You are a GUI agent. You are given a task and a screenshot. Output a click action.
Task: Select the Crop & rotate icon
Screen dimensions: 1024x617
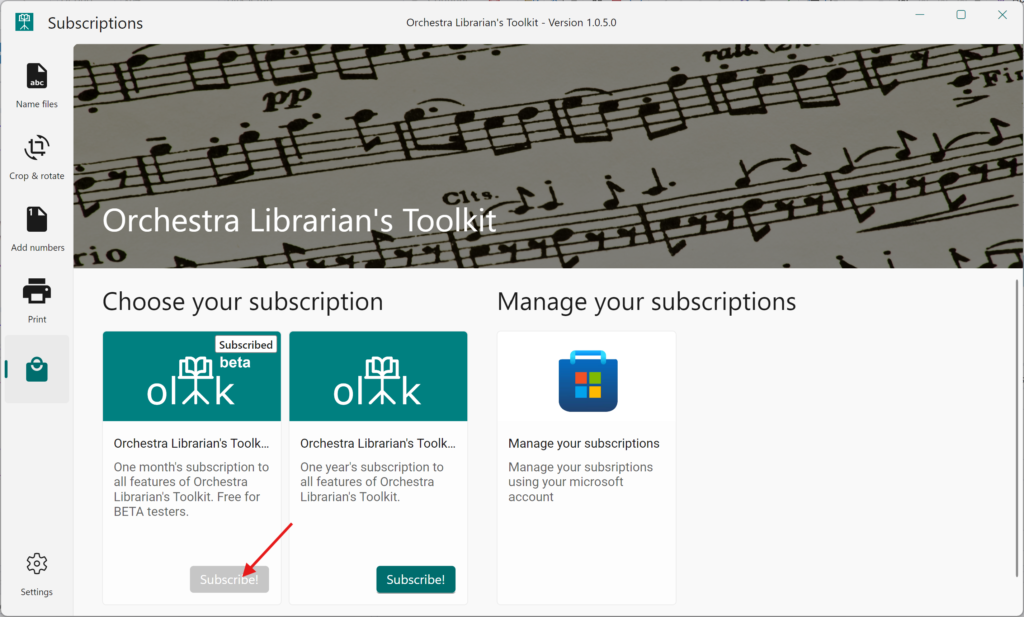click(37, 149)
